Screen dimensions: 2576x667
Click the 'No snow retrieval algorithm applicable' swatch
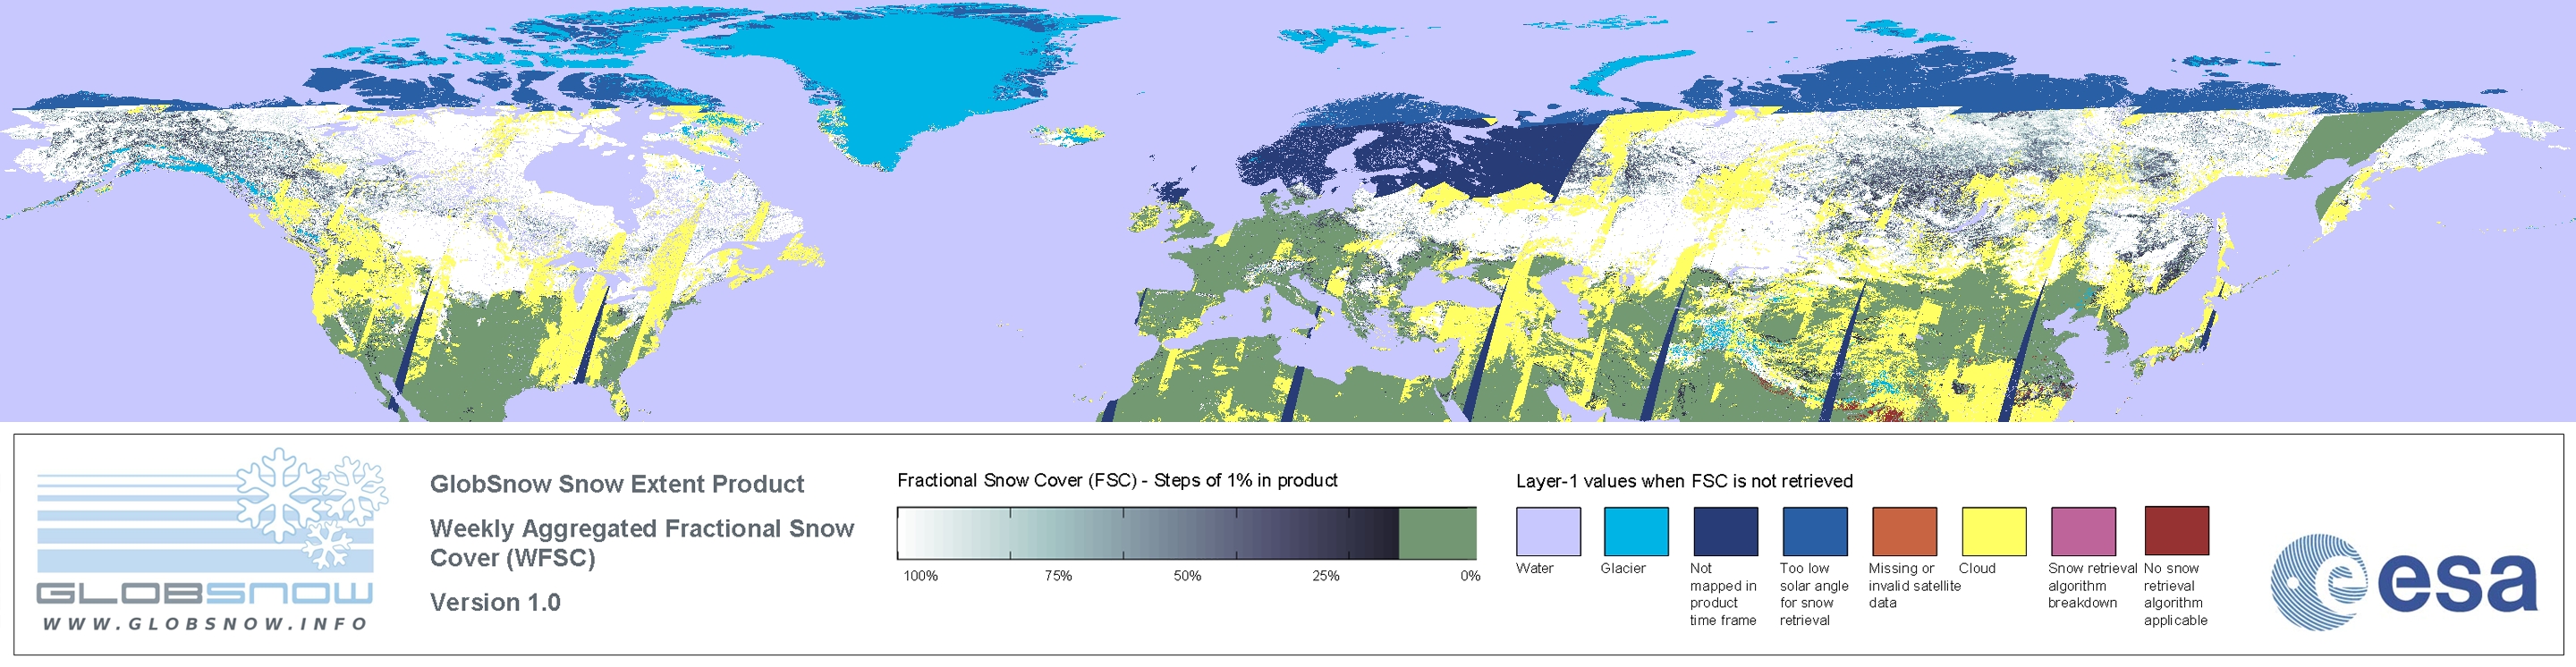[2177, 531]
